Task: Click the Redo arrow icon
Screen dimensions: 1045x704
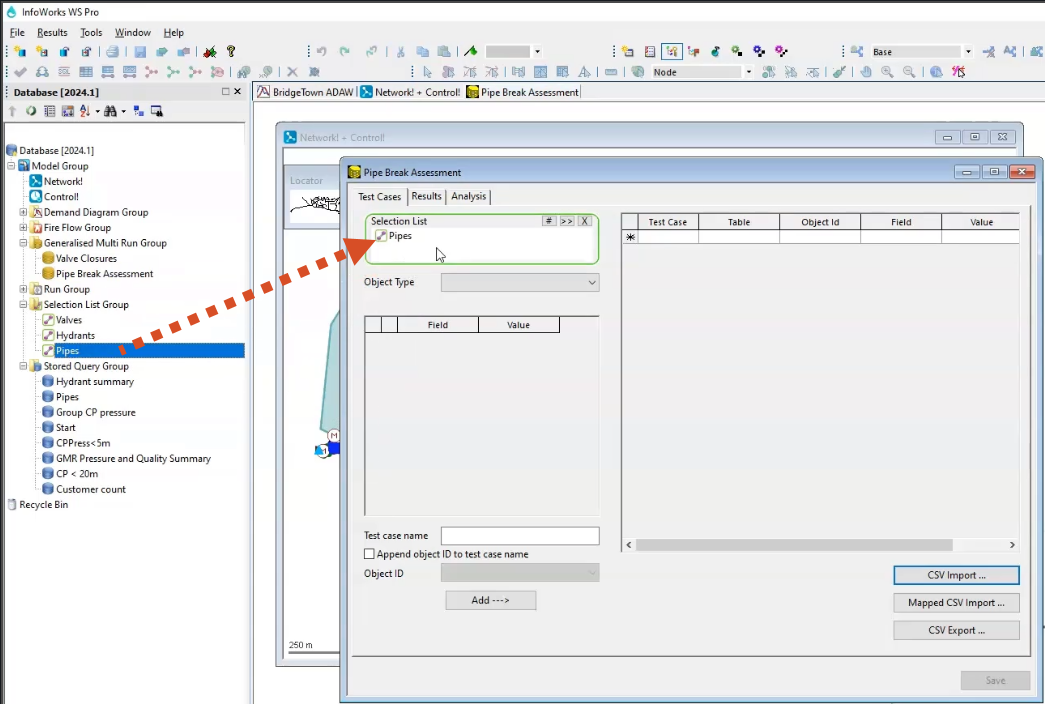Action: [345, 51]
